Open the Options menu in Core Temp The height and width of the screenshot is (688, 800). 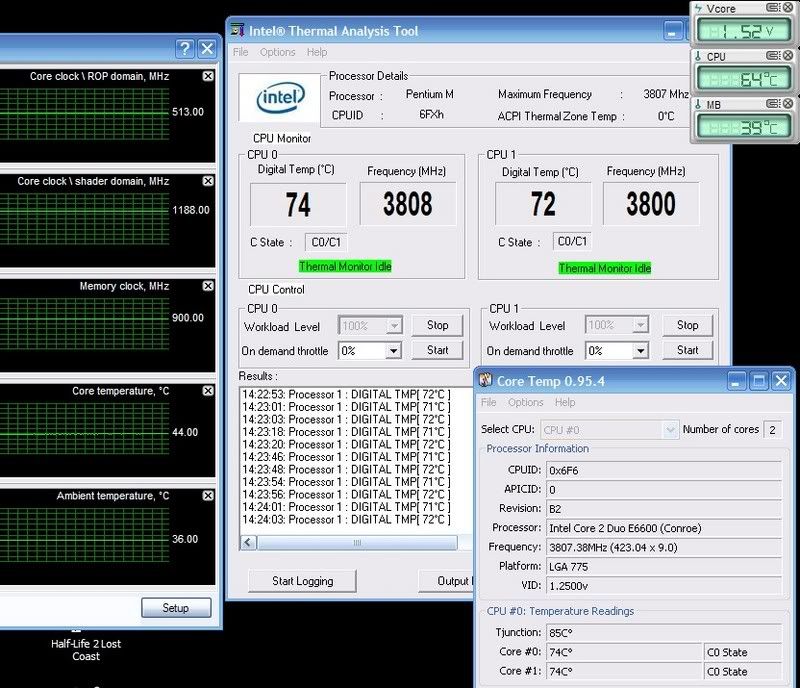click(526, 402)
